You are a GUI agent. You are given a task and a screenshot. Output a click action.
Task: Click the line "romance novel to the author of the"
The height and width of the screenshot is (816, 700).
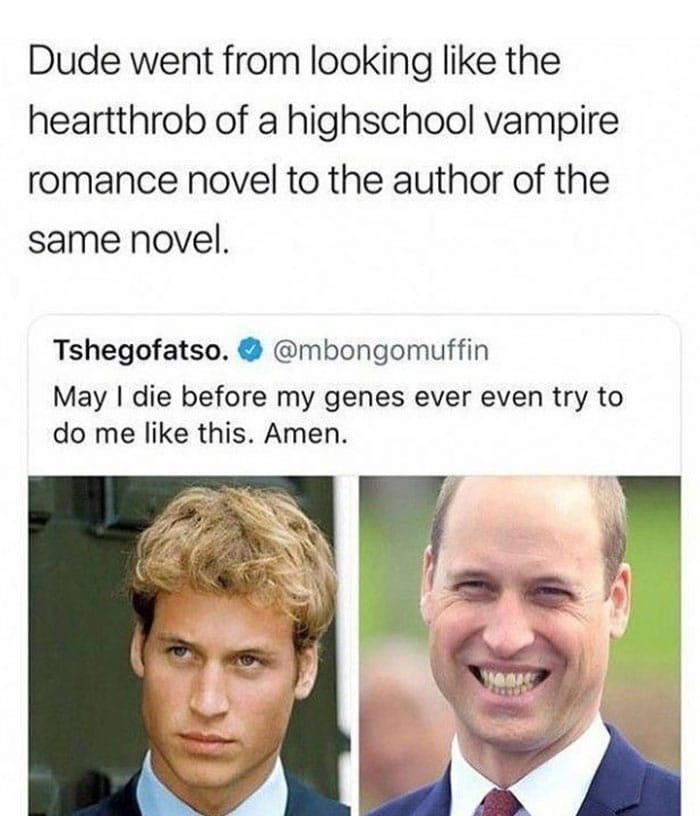click(319, 182)
